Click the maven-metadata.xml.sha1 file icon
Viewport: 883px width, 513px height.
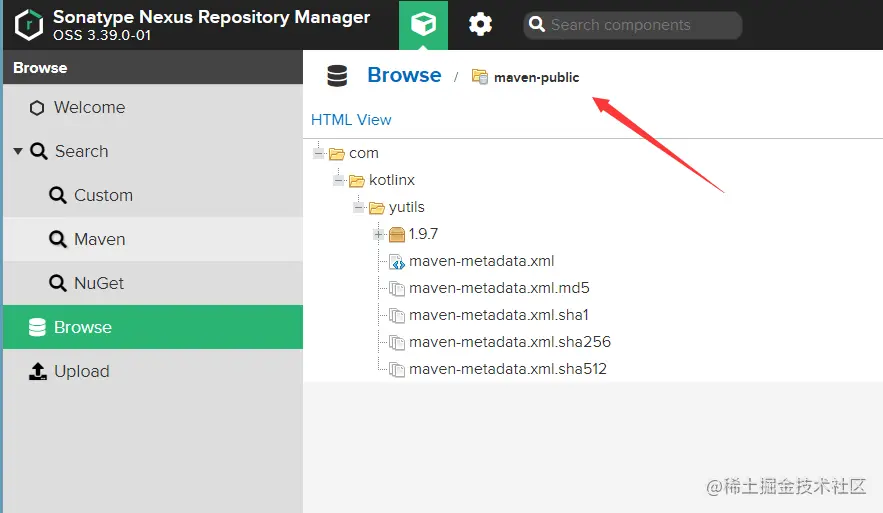point(397,316)
